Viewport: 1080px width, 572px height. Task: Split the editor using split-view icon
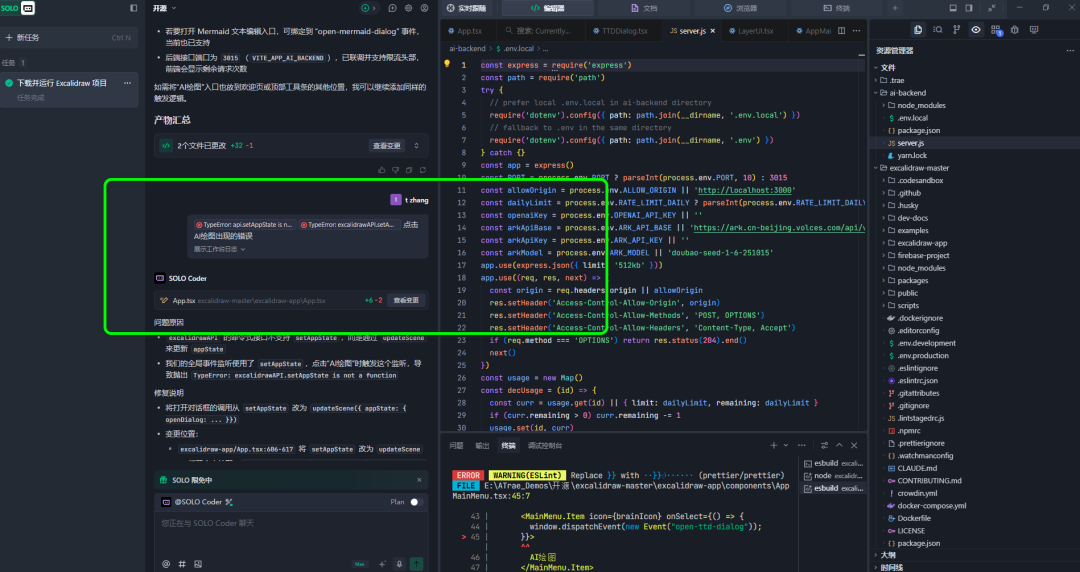click(842, 31)
